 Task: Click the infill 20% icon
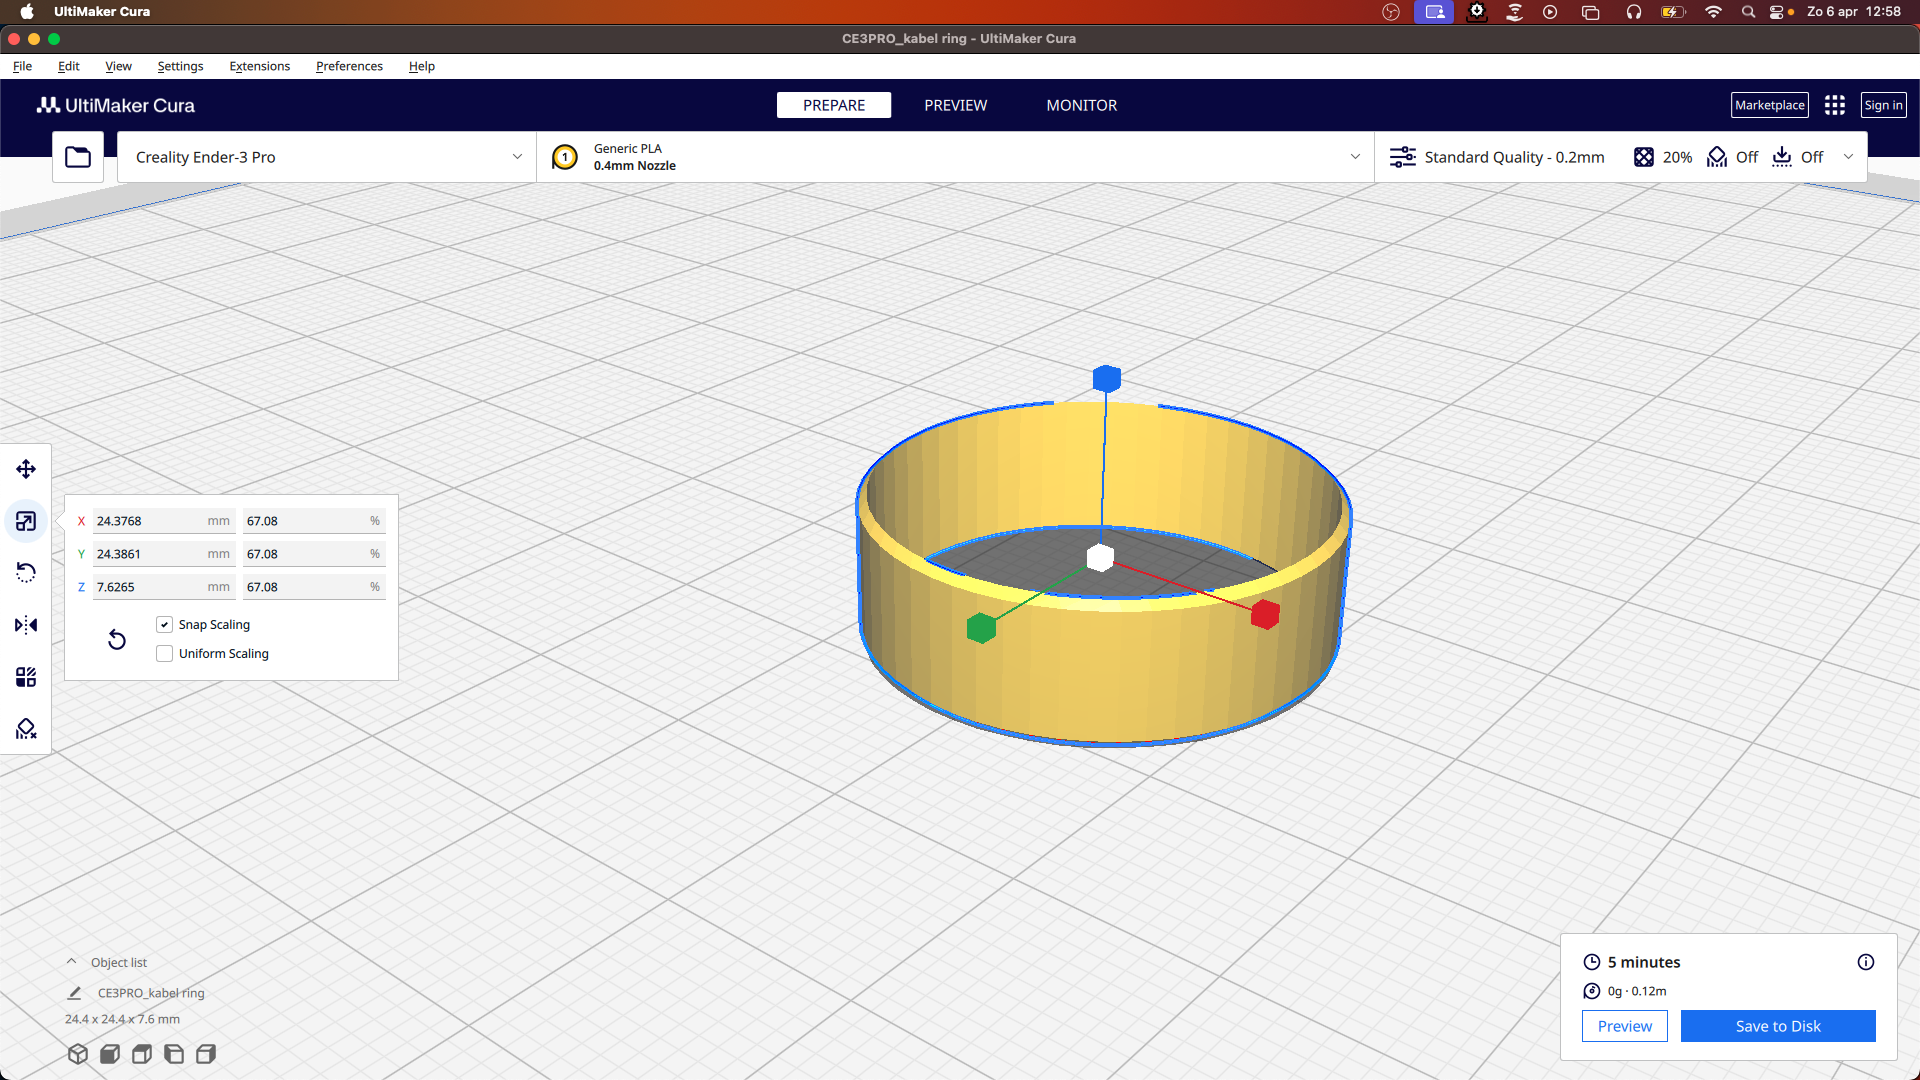point(1644,157)
